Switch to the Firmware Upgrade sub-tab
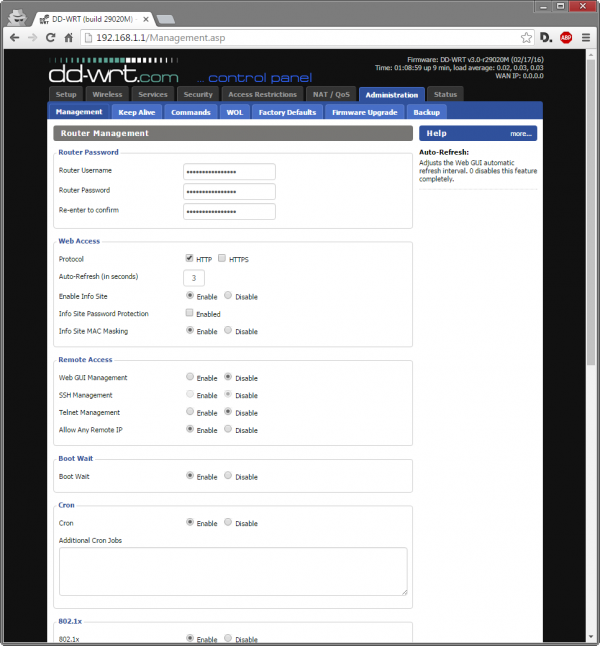The width and height of the screenshot is (600, 646). coord(363,112)
